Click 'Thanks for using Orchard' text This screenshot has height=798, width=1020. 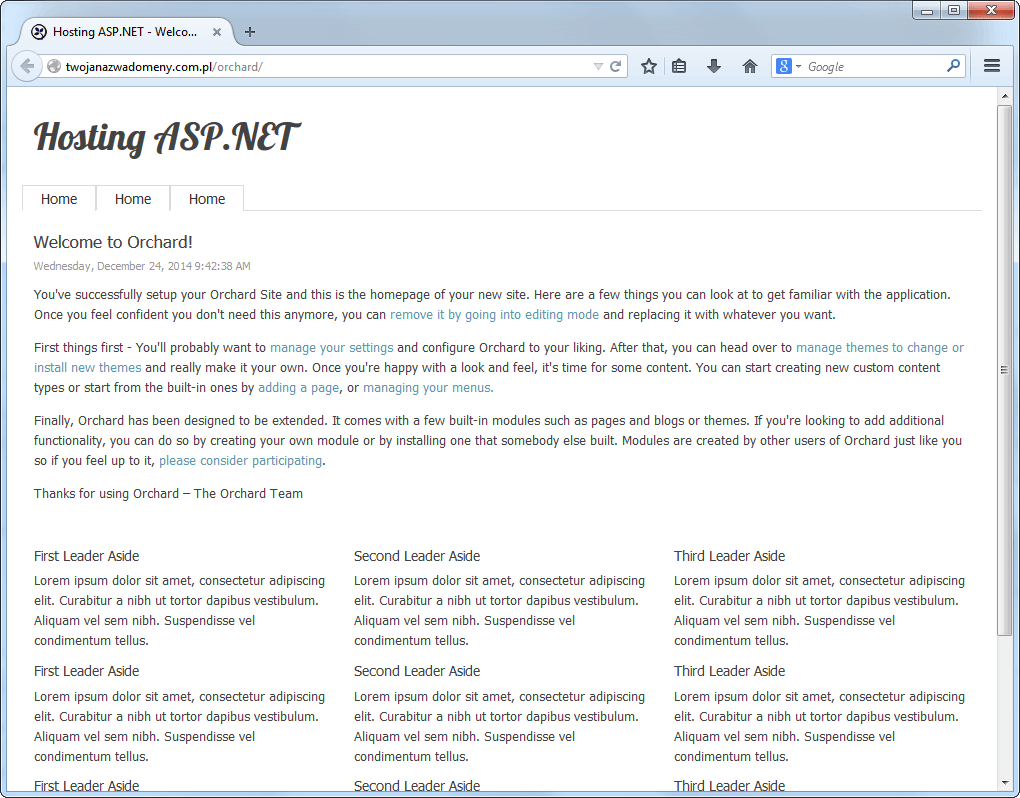coord(107,494)
